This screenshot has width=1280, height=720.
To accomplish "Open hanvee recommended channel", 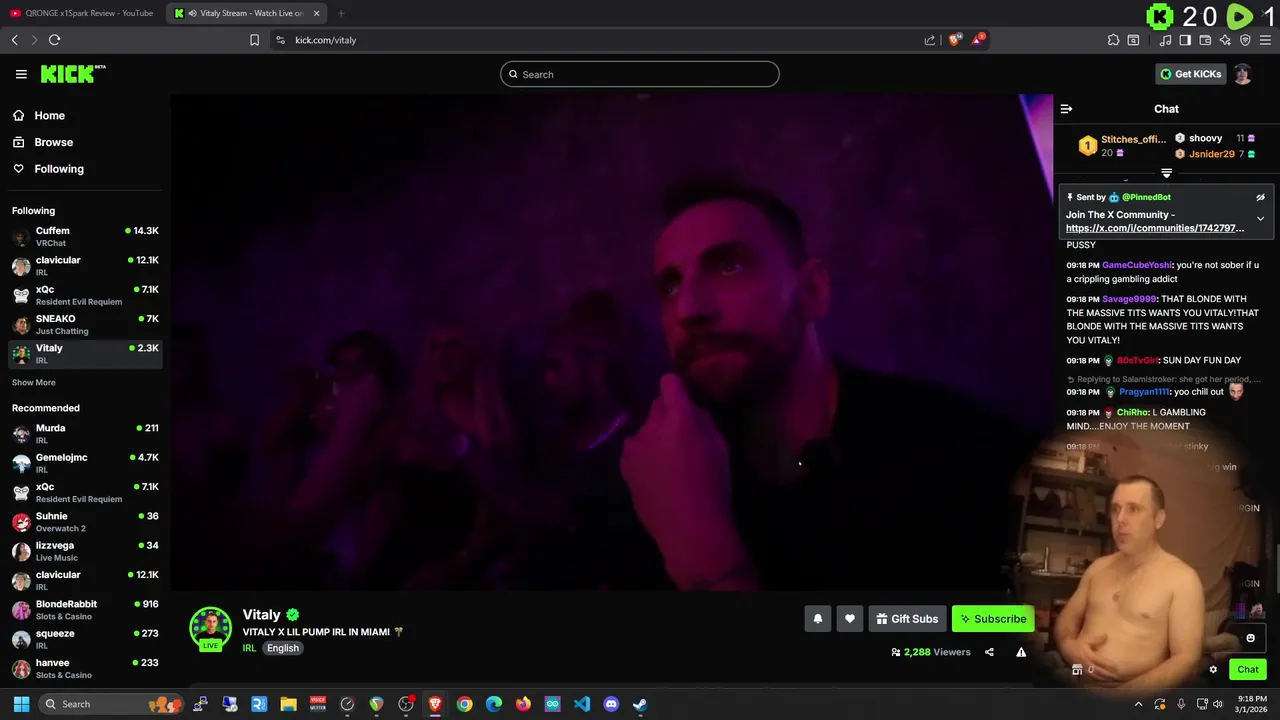I will [85, 668].
